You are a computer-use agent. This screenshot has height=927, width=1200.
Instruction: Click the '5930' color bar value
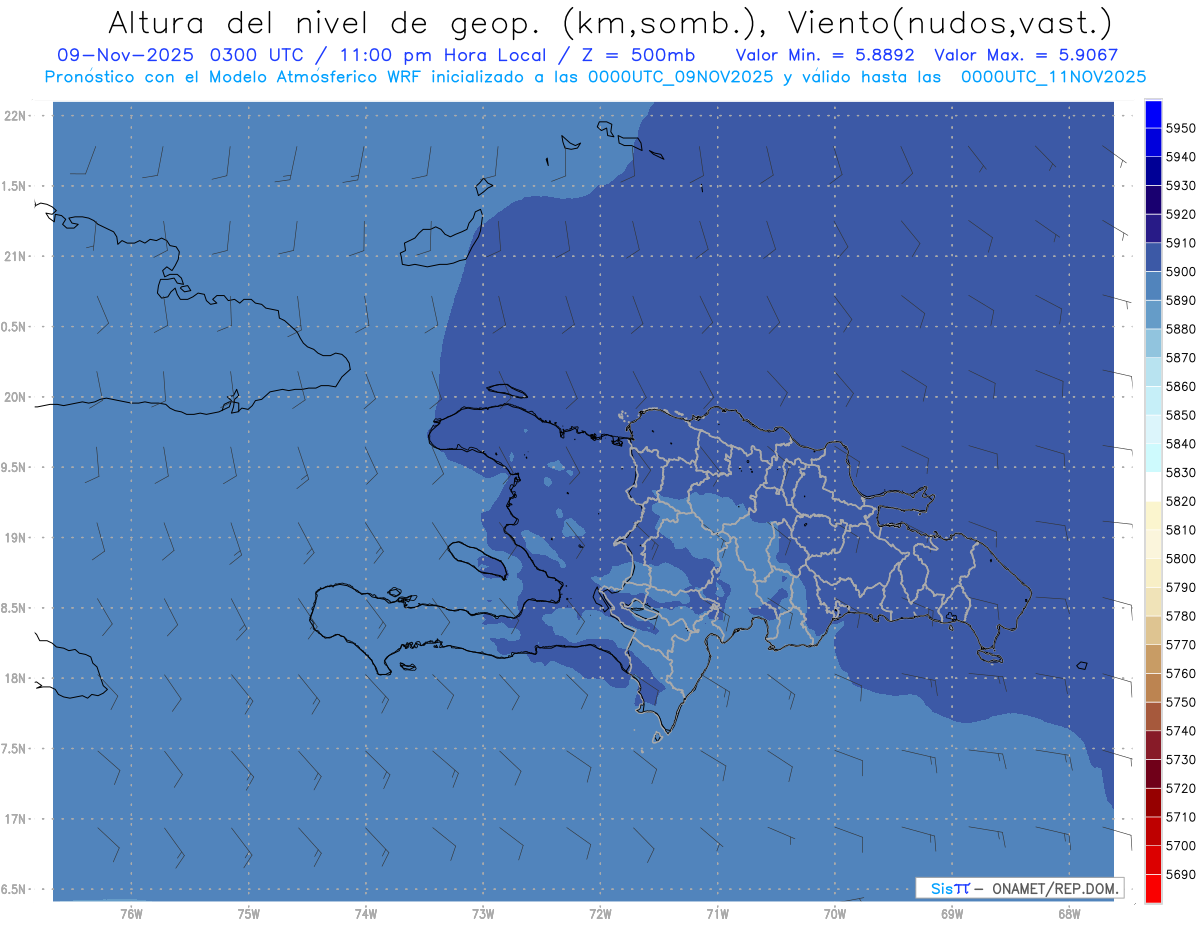[x=1181, y=186]
